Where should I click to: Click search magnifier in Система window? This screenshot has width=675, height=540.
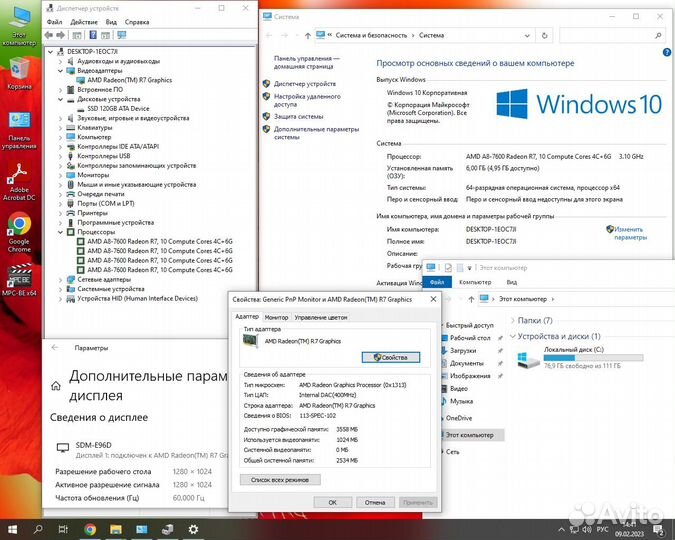pyautogui.click(x=658, y=36)
